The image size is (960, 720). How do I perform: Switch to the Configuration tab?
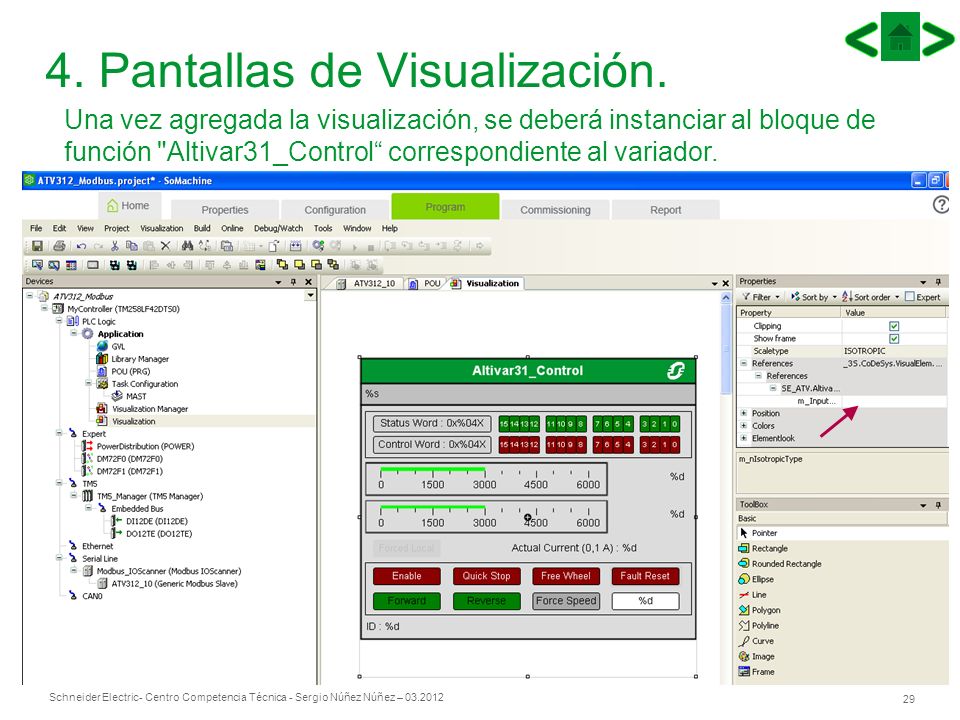[335, 209]
